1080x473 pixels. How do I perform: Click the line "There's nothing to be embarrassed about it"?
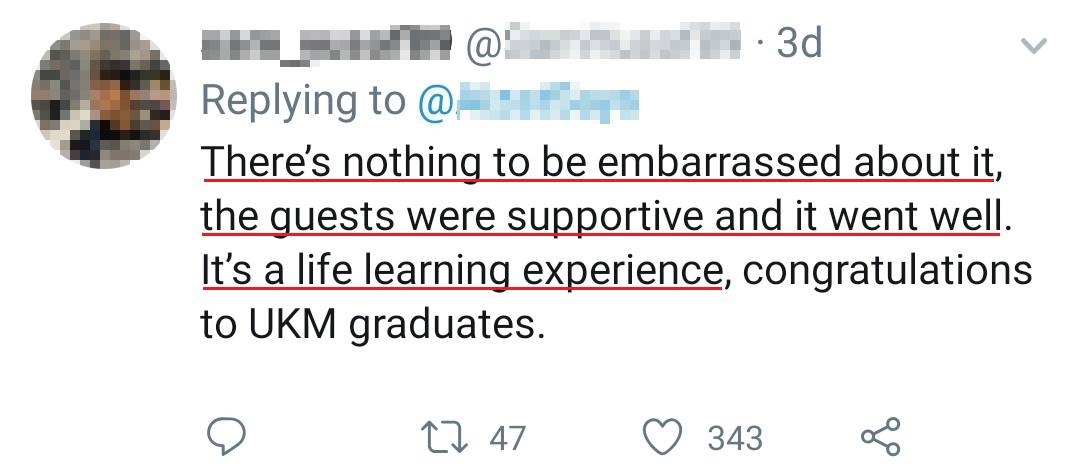pos(601,162)
